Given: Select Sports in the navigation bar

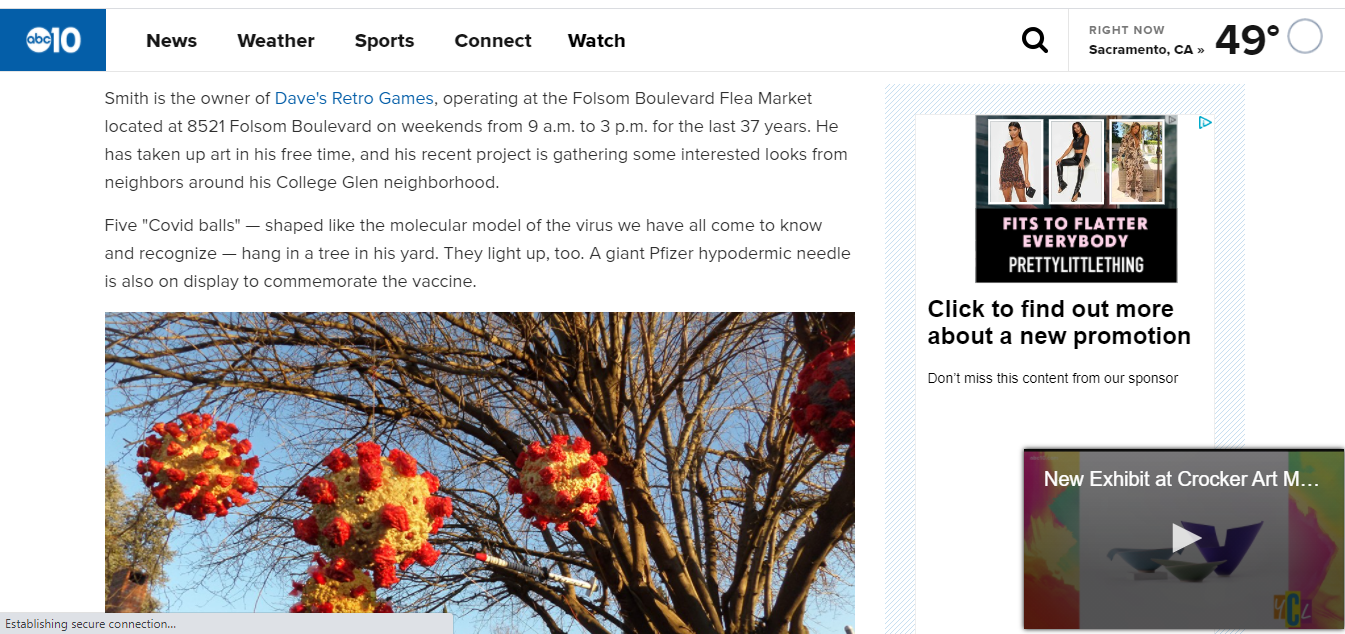Looking at the screenshot, I should (384, 41).
